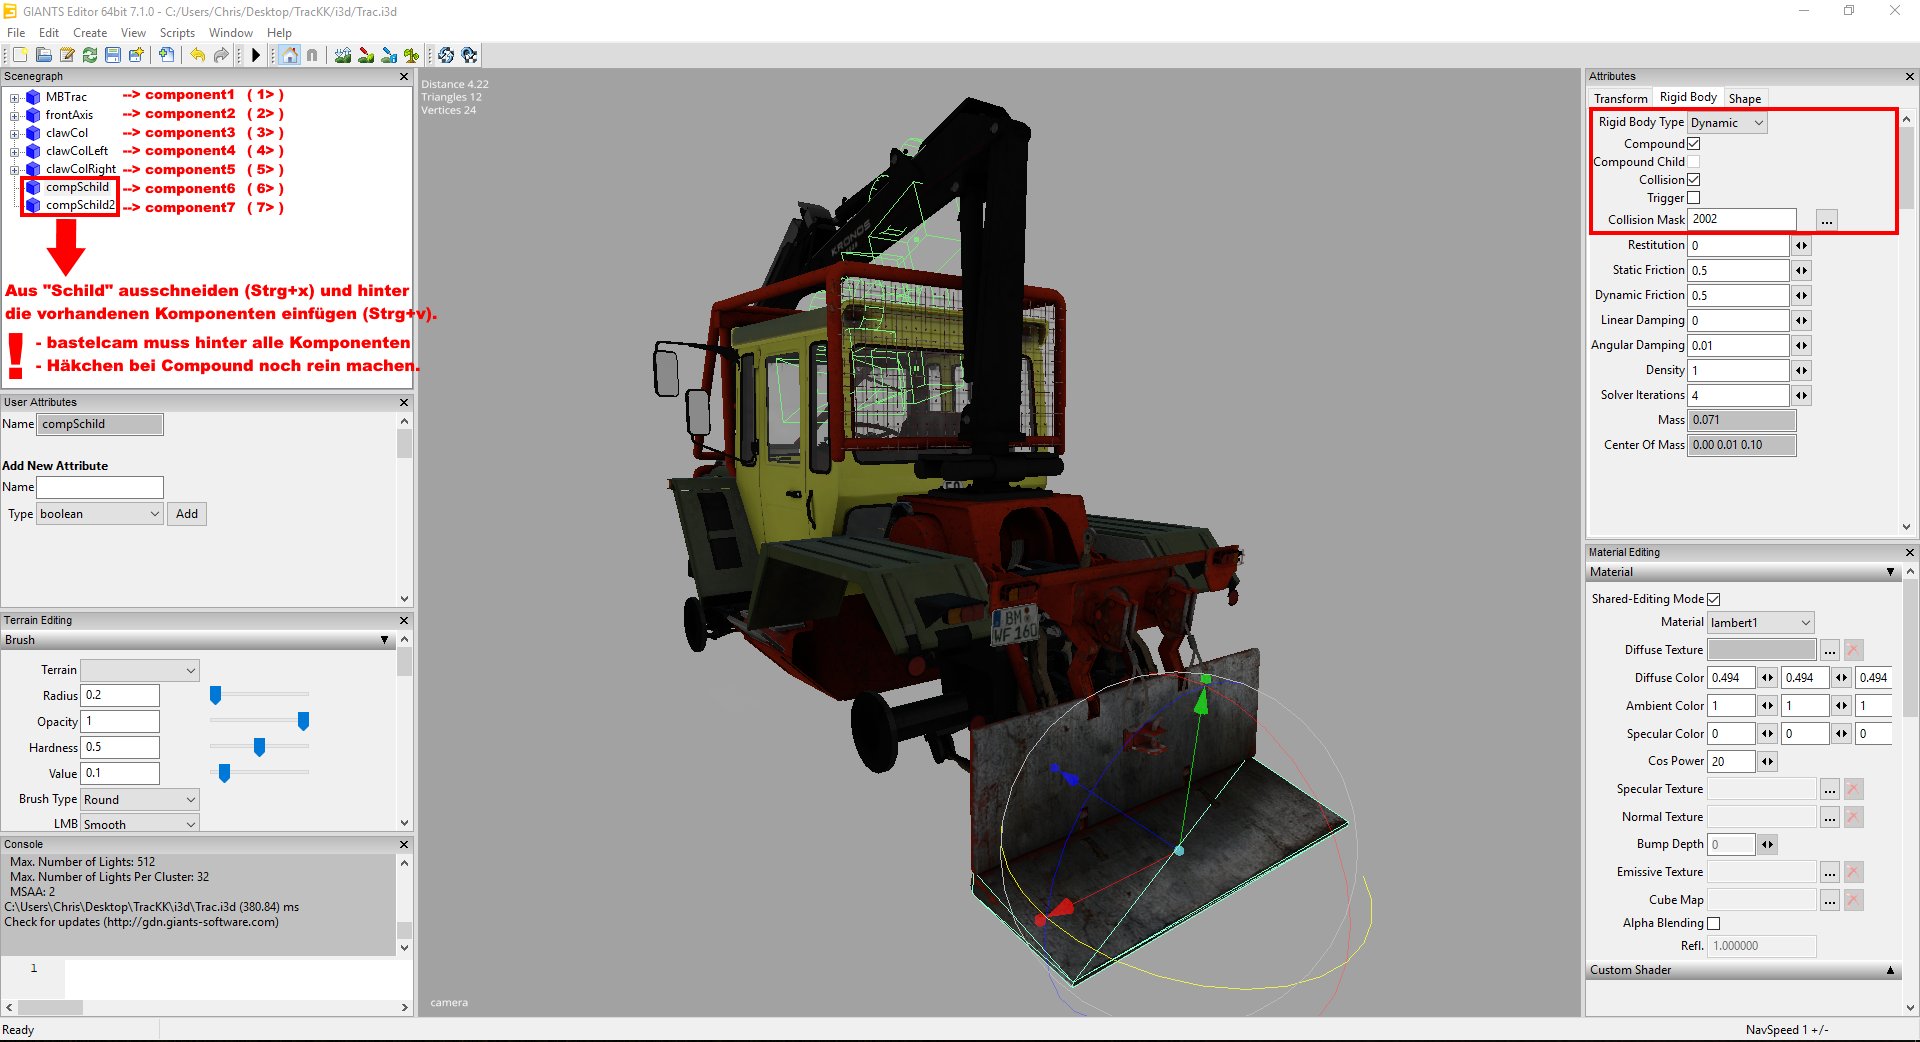
Task: Click the yellow Undo arrow icon
Action: click(198, 55)
